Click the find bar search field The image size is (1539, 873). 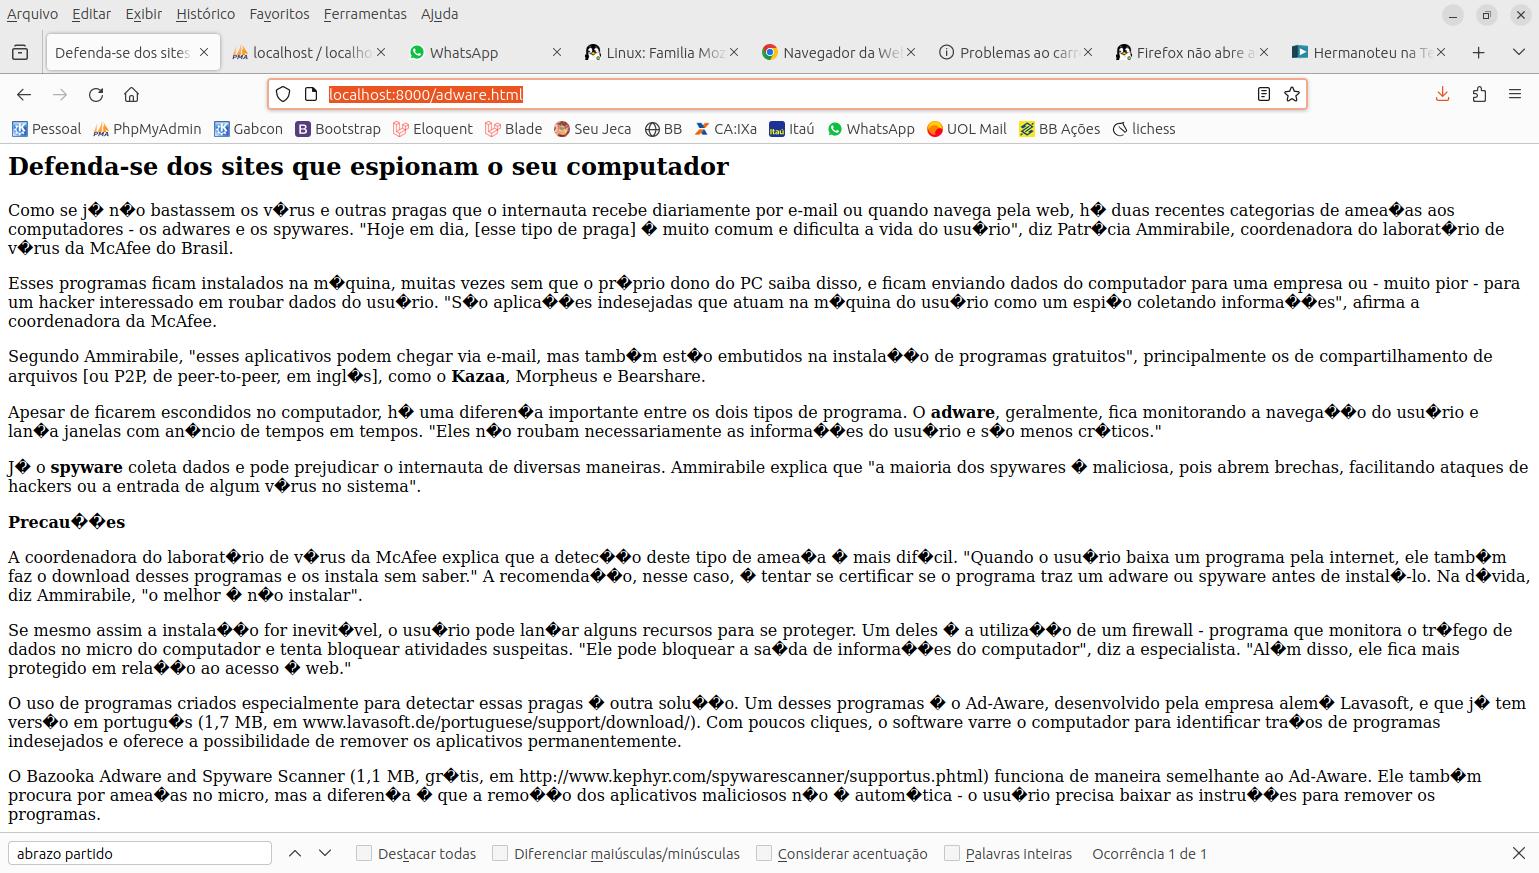tap(140, 853)
